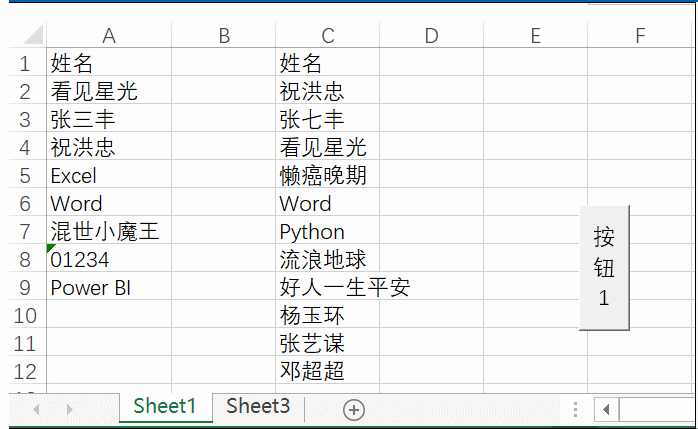Image resolution: width=698 pixels, height=429 pixels.
Task: Click column E header
Action: click(x=535, y=36)
